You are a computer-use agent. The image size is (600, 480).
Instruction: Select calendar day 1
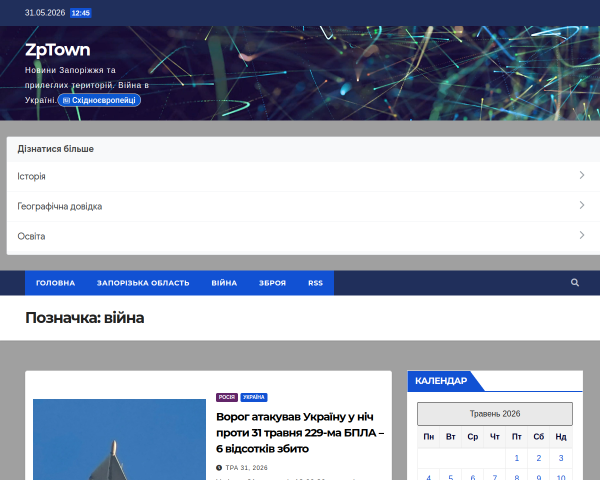point(517,458)
